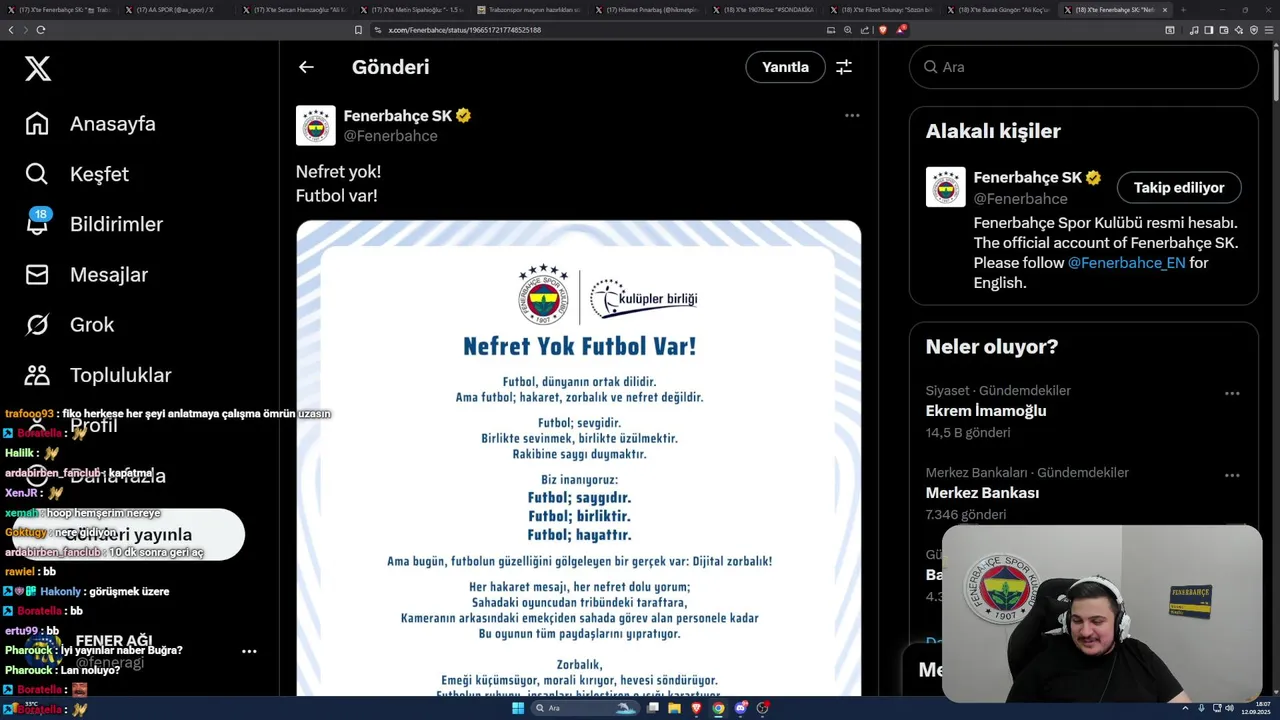Open Discord taskbar icon

(x=741, y=708)
